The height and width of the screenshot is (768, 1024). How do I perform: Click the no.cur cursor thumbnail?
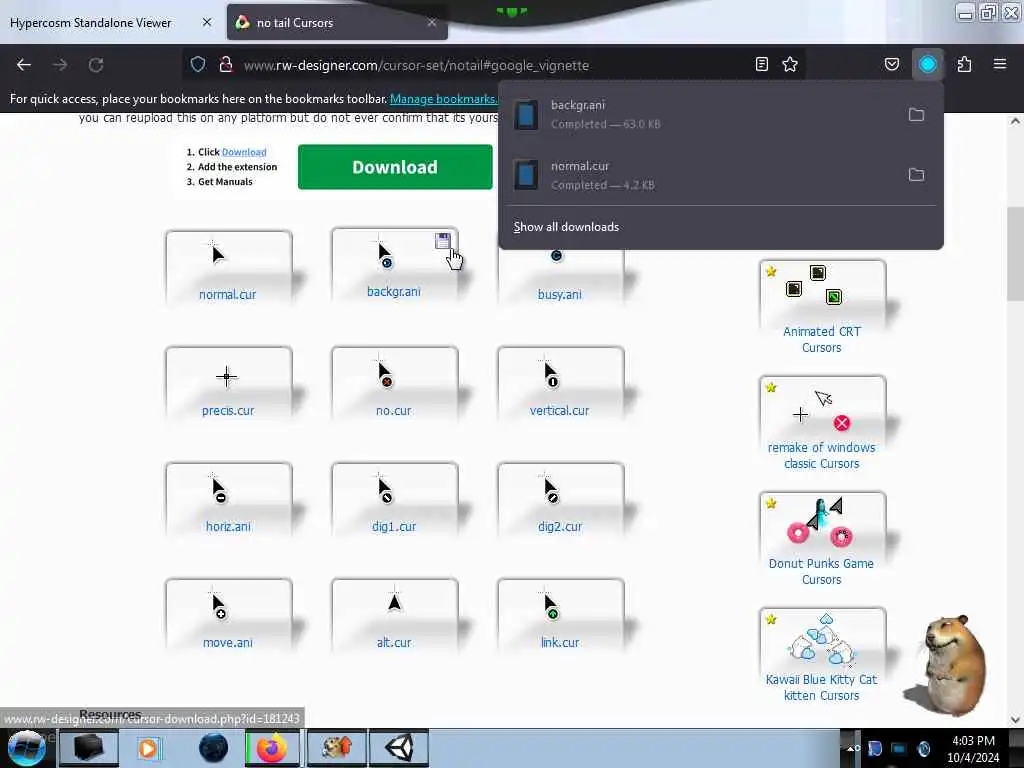pyautogui.click(x=385, y=373)
